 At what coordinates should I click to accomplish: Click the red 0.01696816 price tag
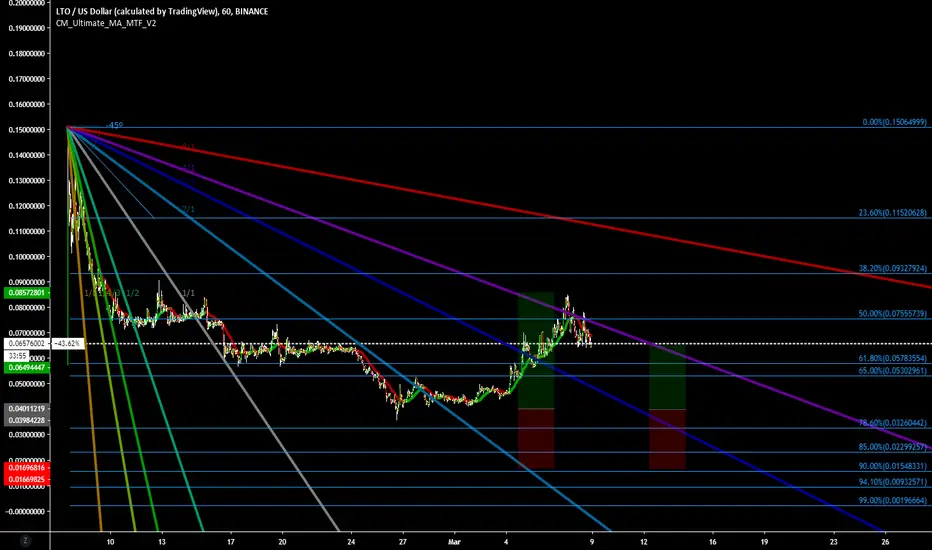[x=27, y=467]
